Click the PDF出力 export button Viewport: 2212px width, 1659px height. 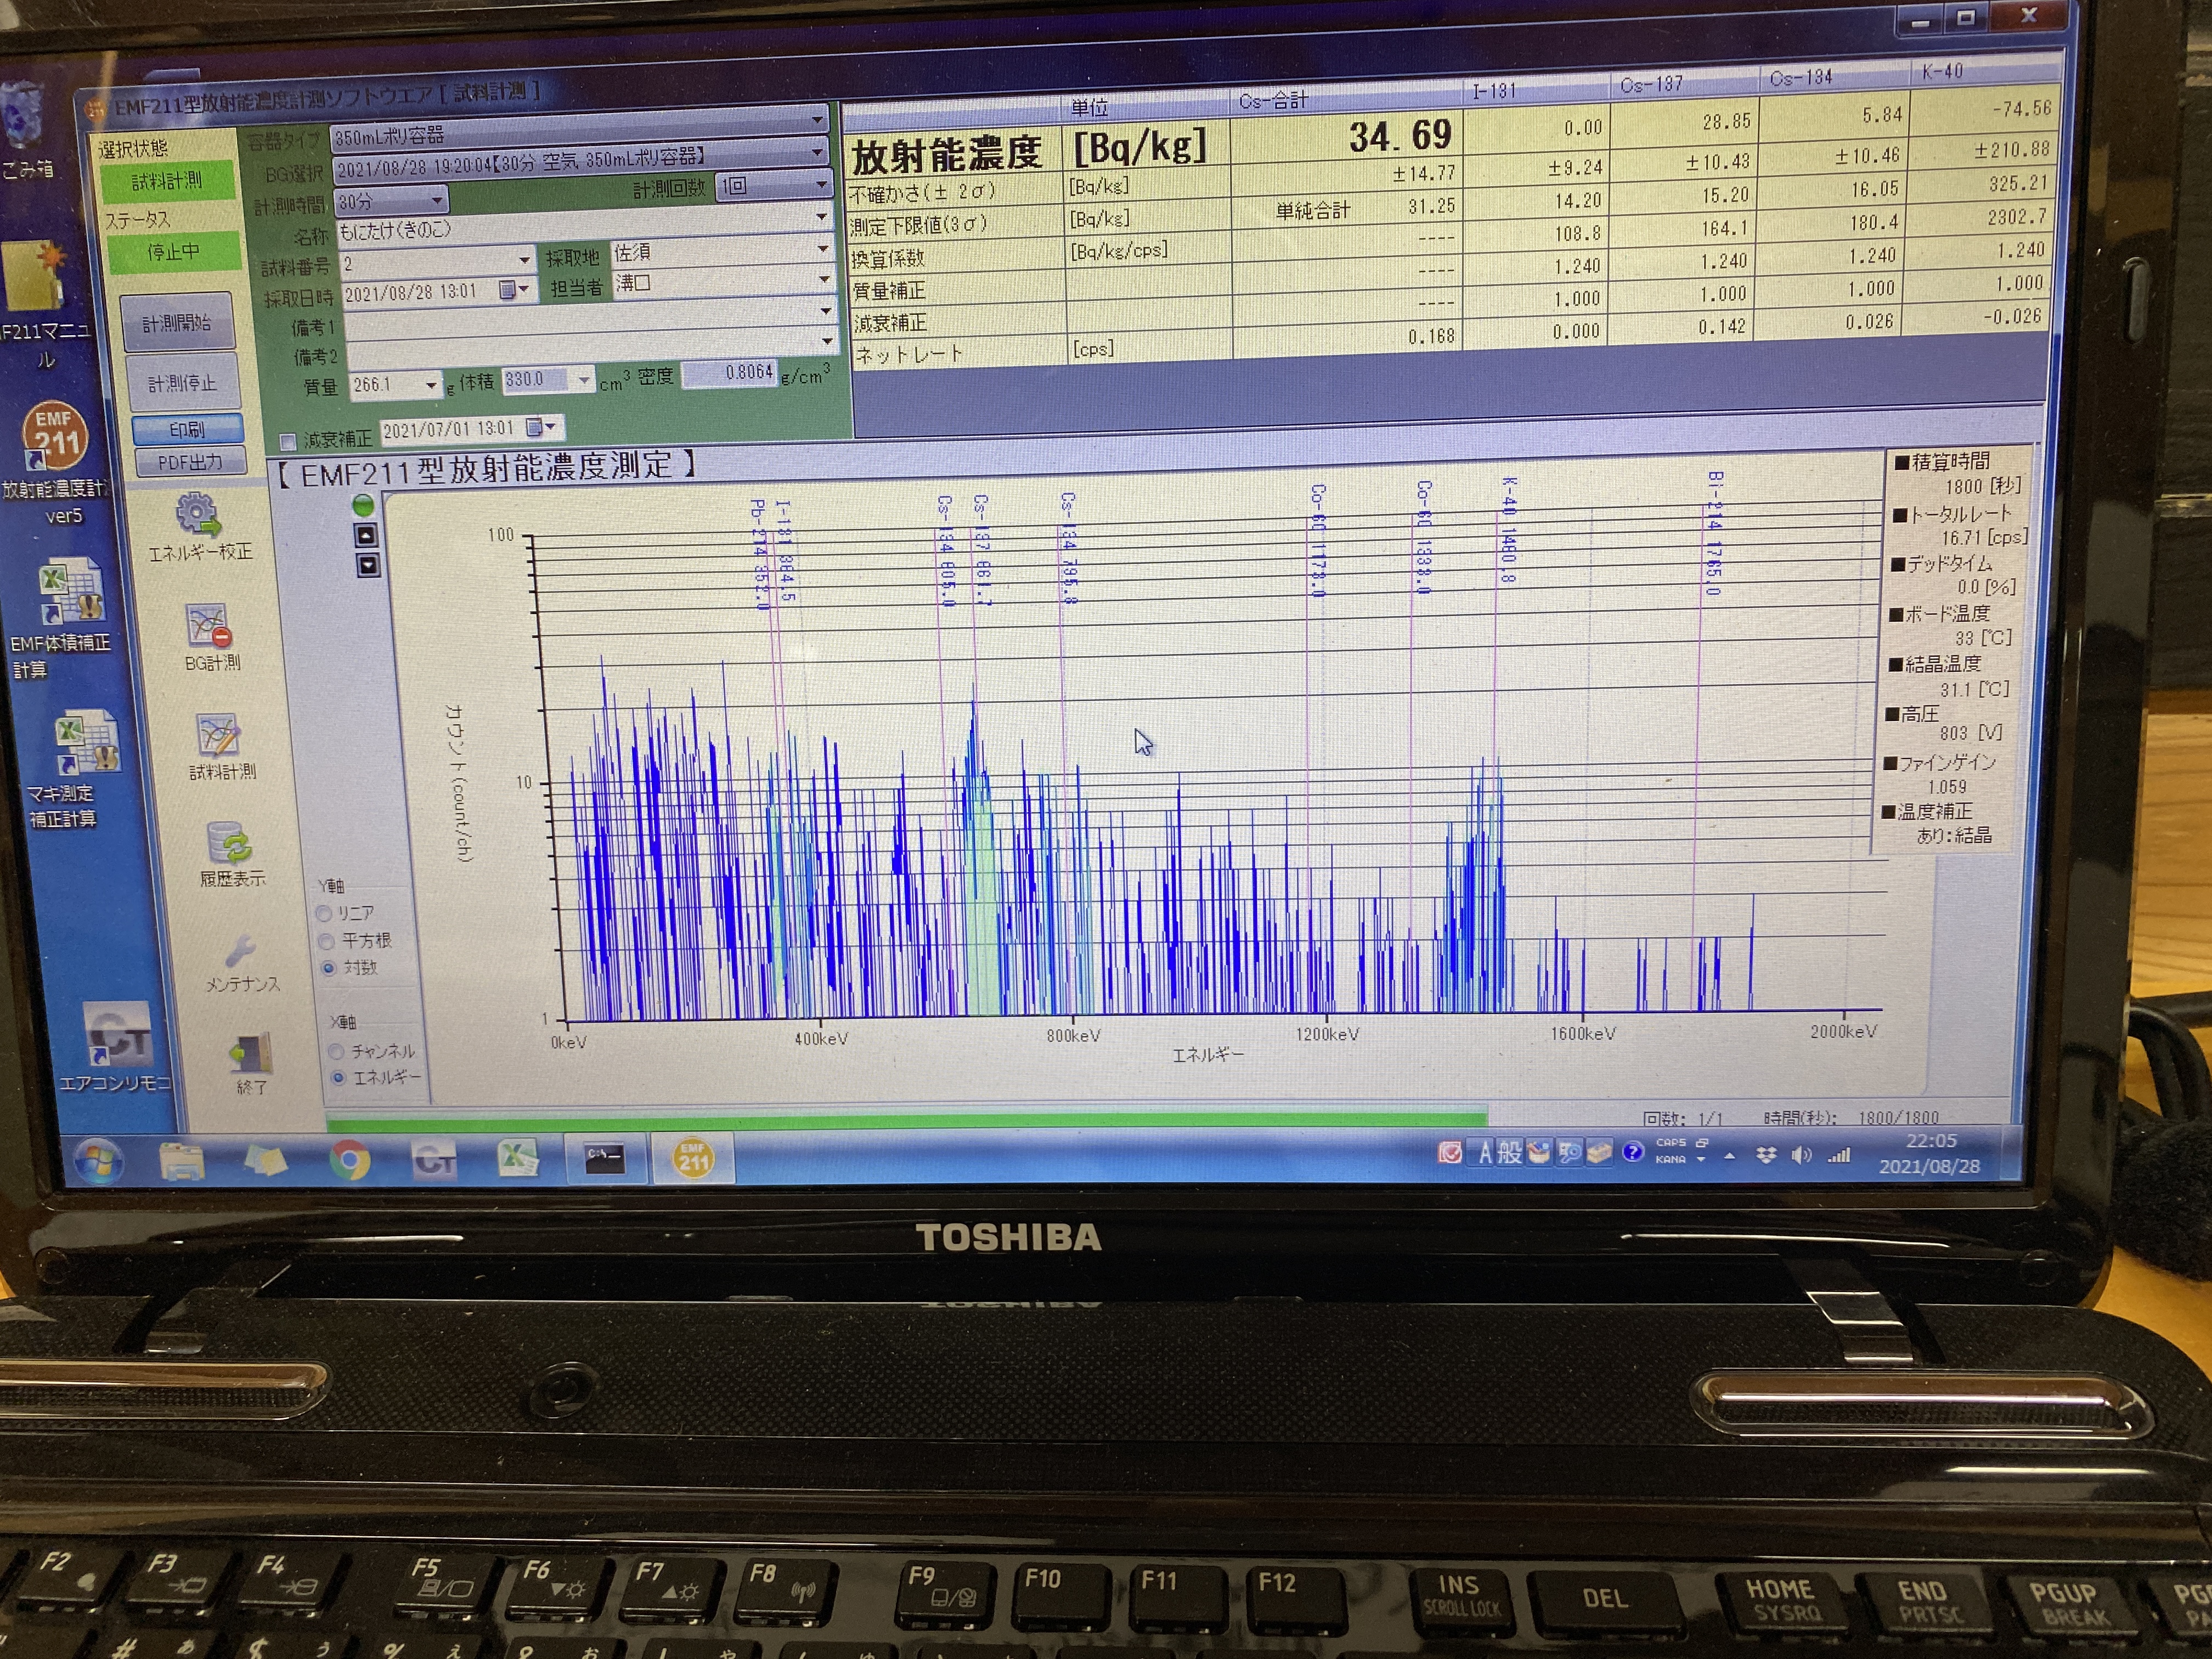coord(190,462)
